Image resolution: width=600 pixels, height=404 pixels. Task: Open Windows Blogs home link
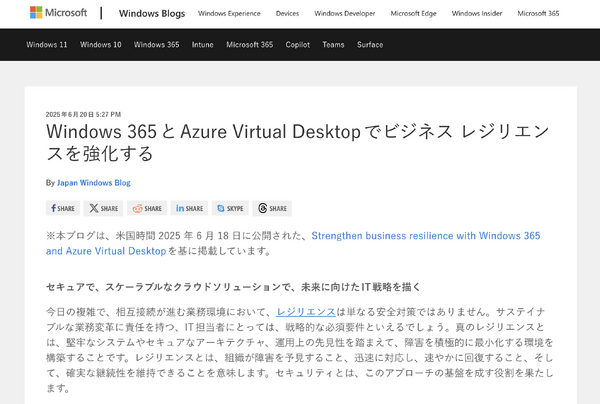[152, 13]
